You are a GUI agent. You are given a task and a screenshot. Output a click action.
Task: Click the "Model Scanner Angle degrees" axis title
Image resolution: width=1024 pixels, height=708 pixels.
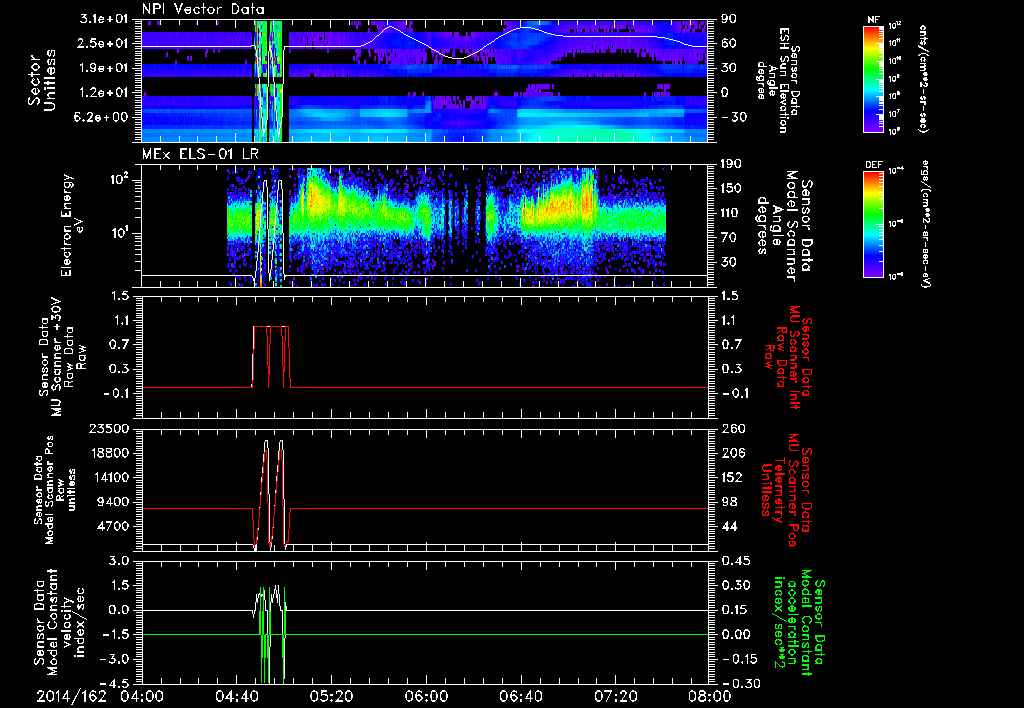(x=784, y=225)
